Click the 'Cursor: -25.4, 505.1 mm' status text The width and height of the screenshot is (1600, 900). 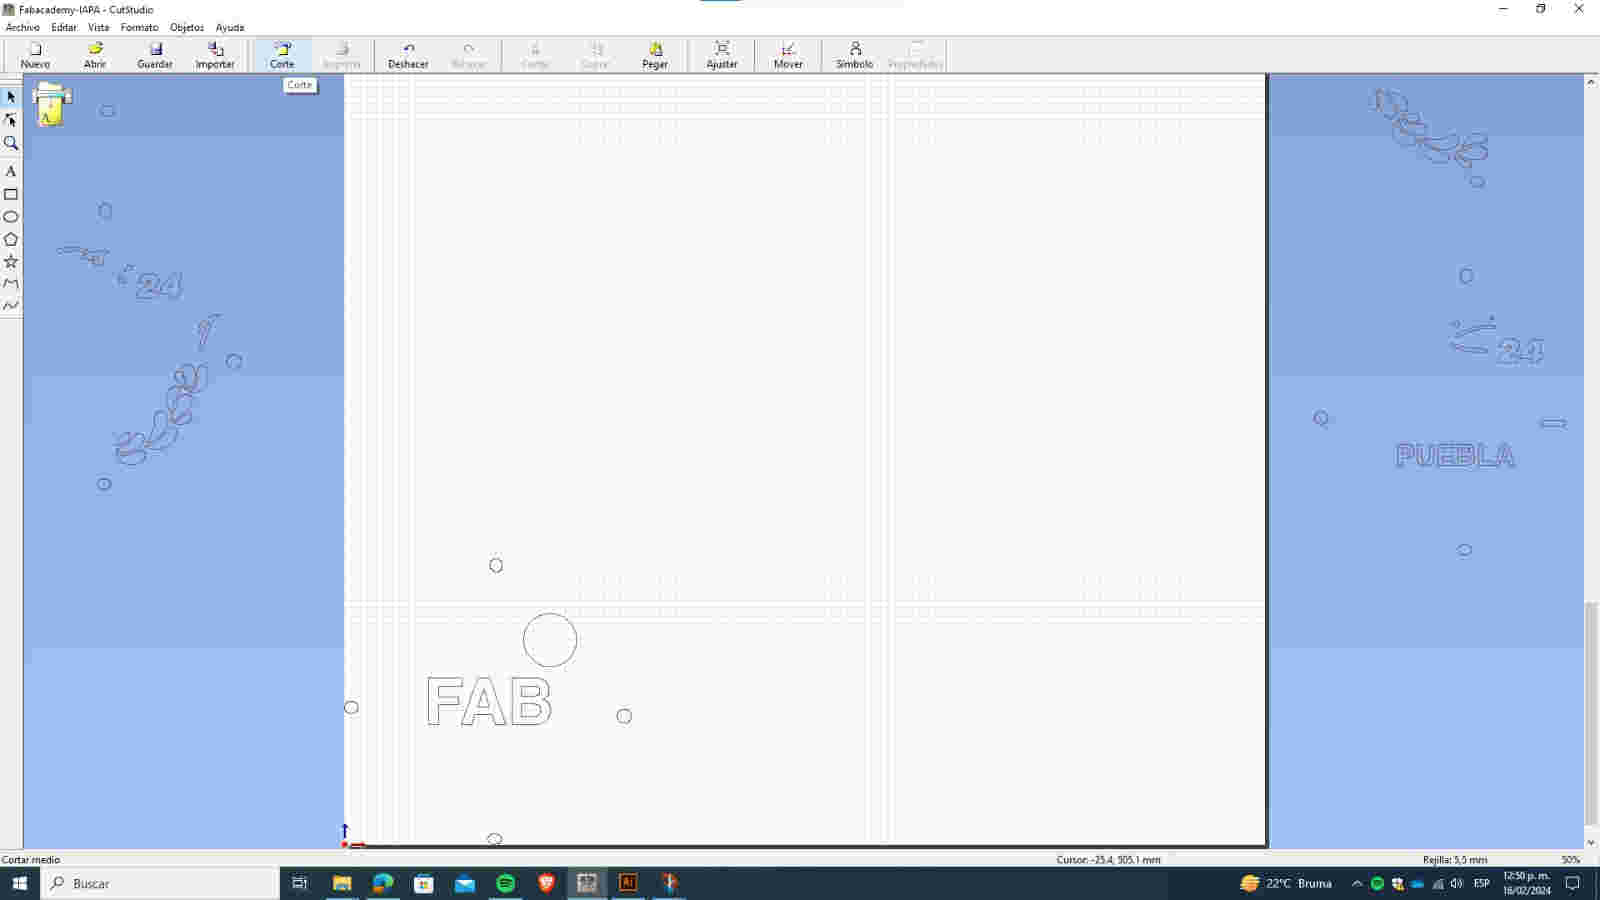1108,859
